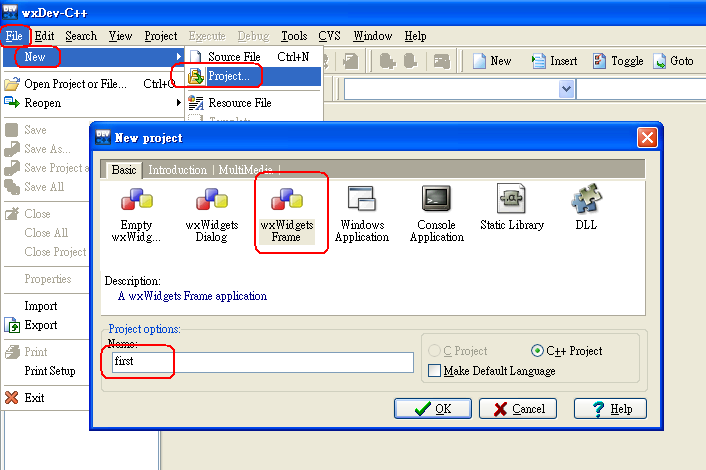Image resolution: width=706 pixels, height=470 pixels.
Task: Switch to the MultiMedia tab
Action: (x=246, y=170)
